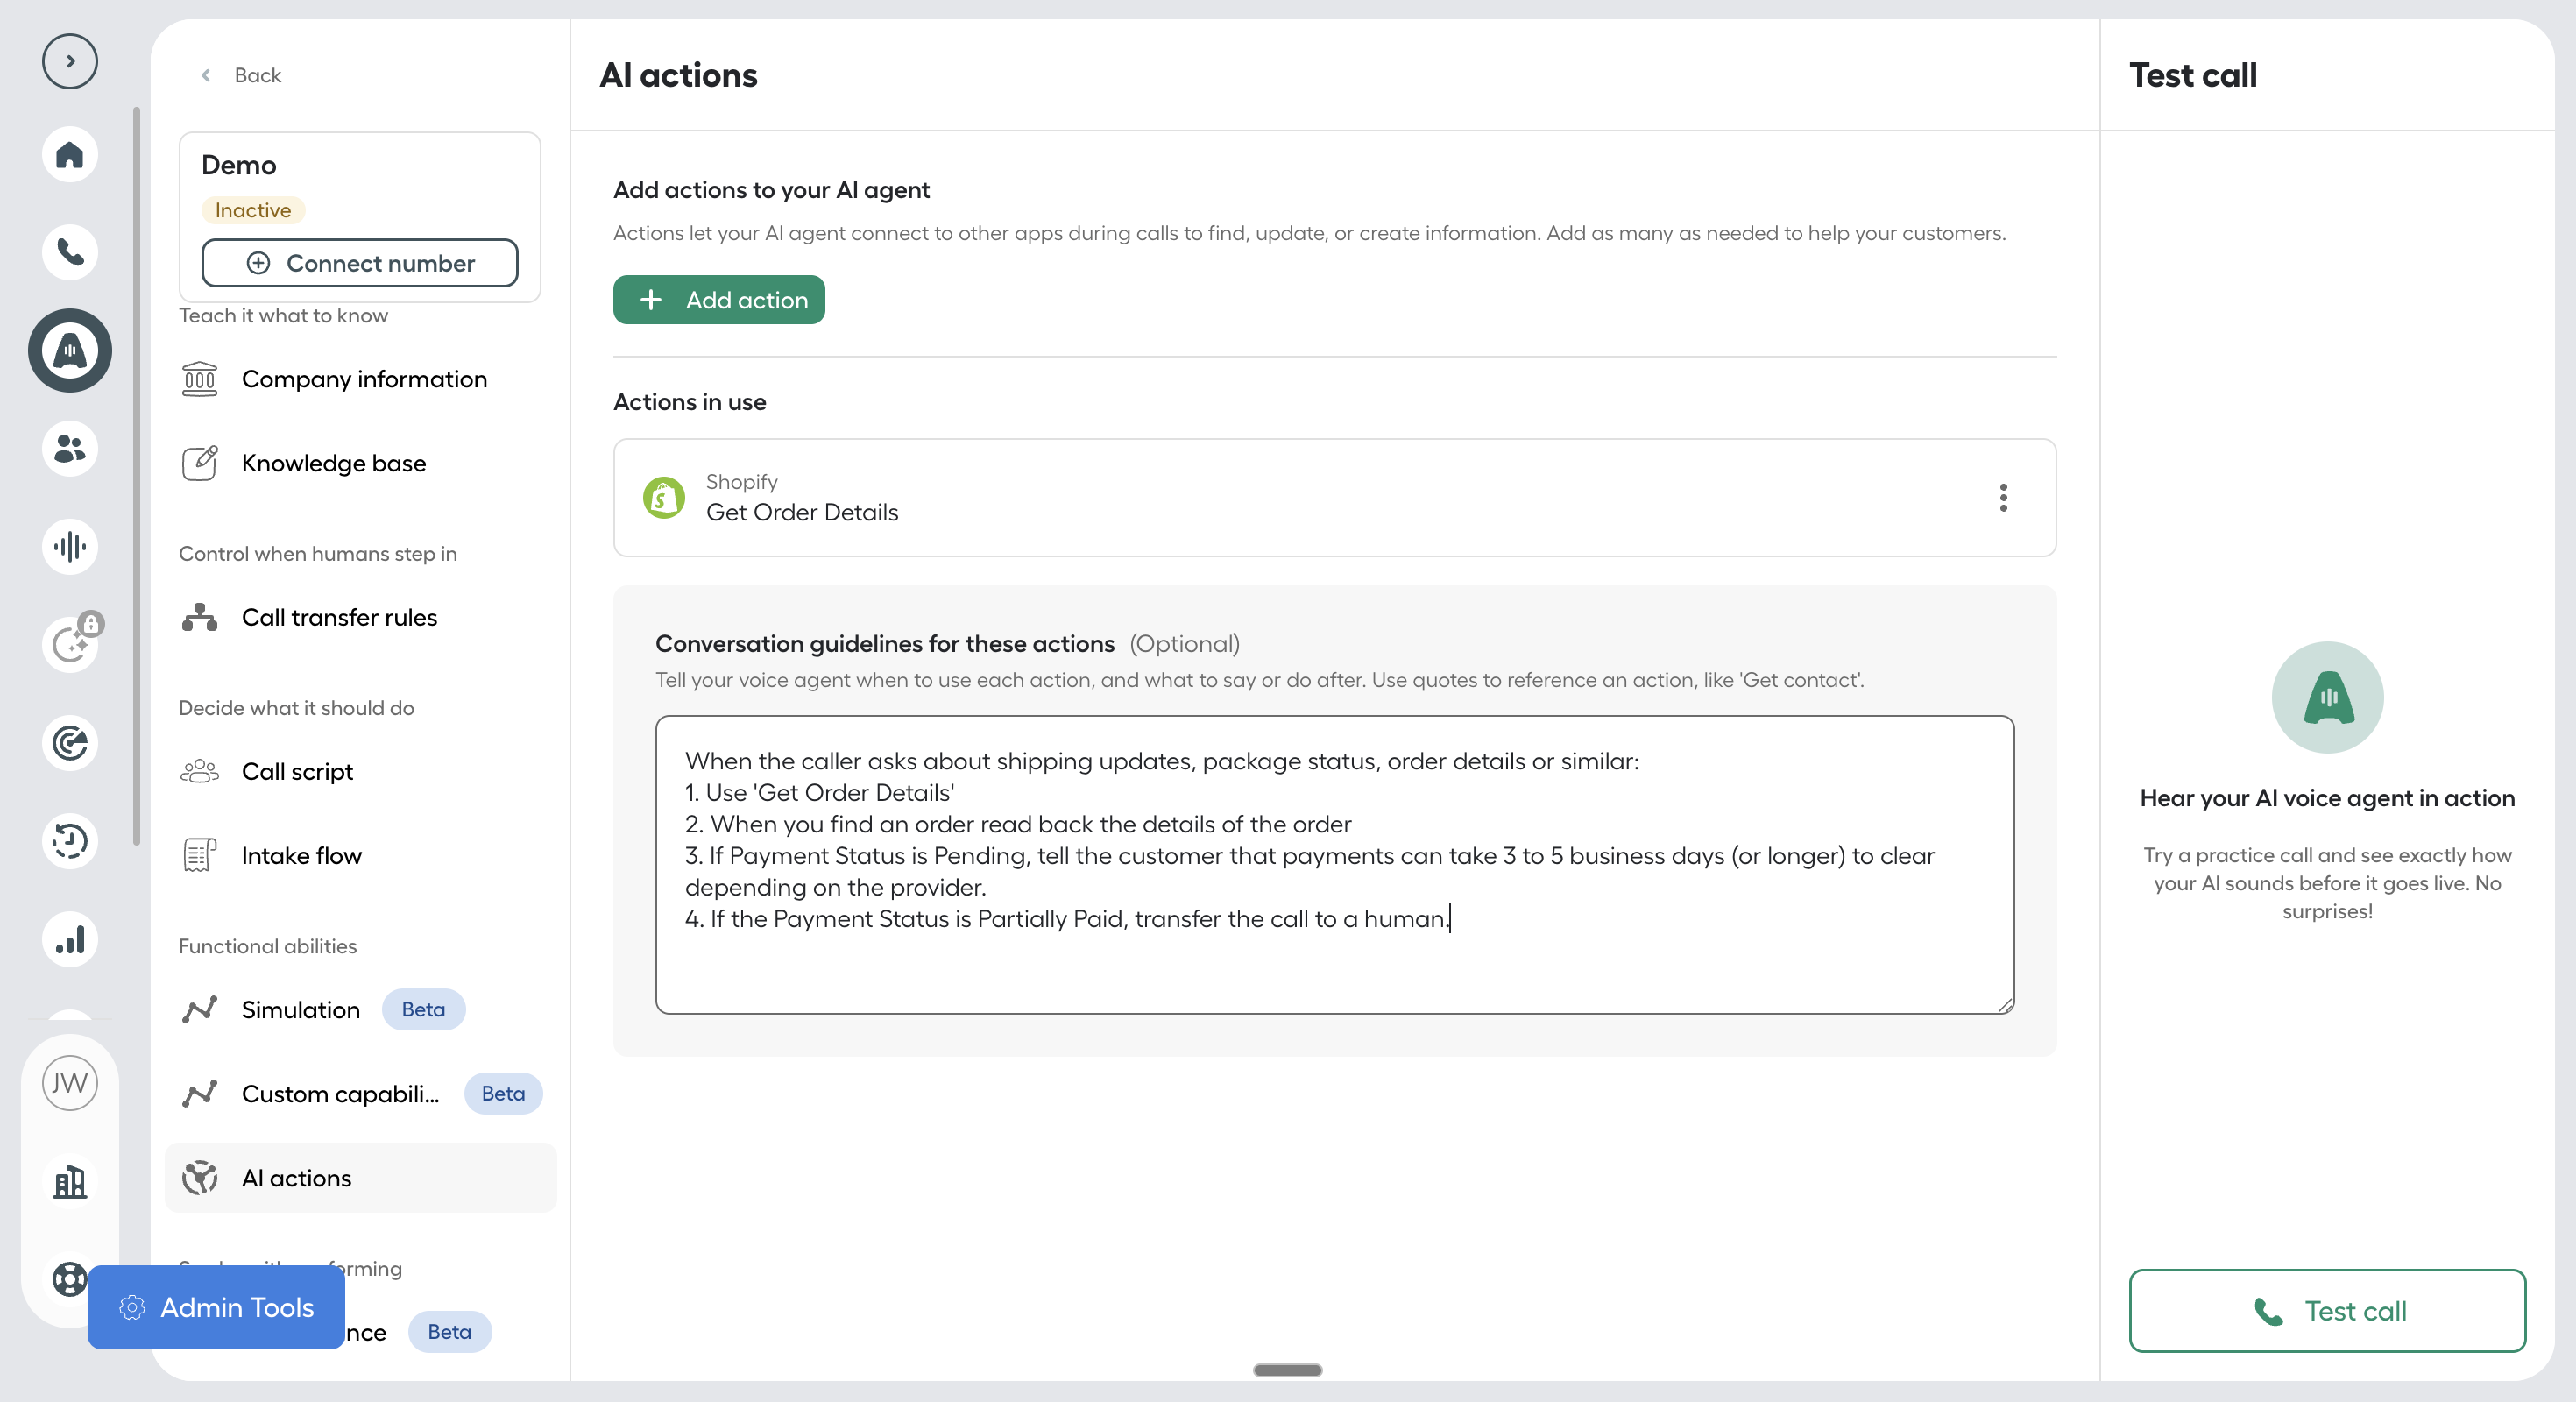This screenshot has width=2576, height=1402.
Task: Open Shopify action three-dot menu
Action: [2003, 497]
